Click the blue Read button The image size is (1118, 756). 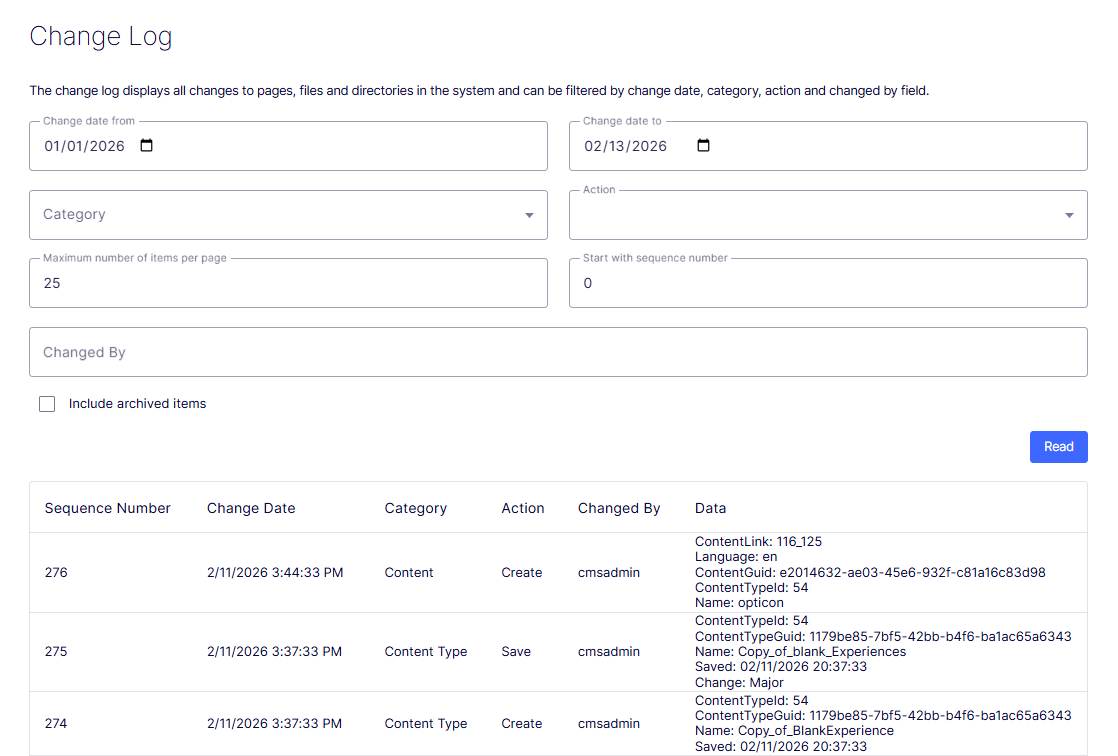click(x=1058, y=446)
